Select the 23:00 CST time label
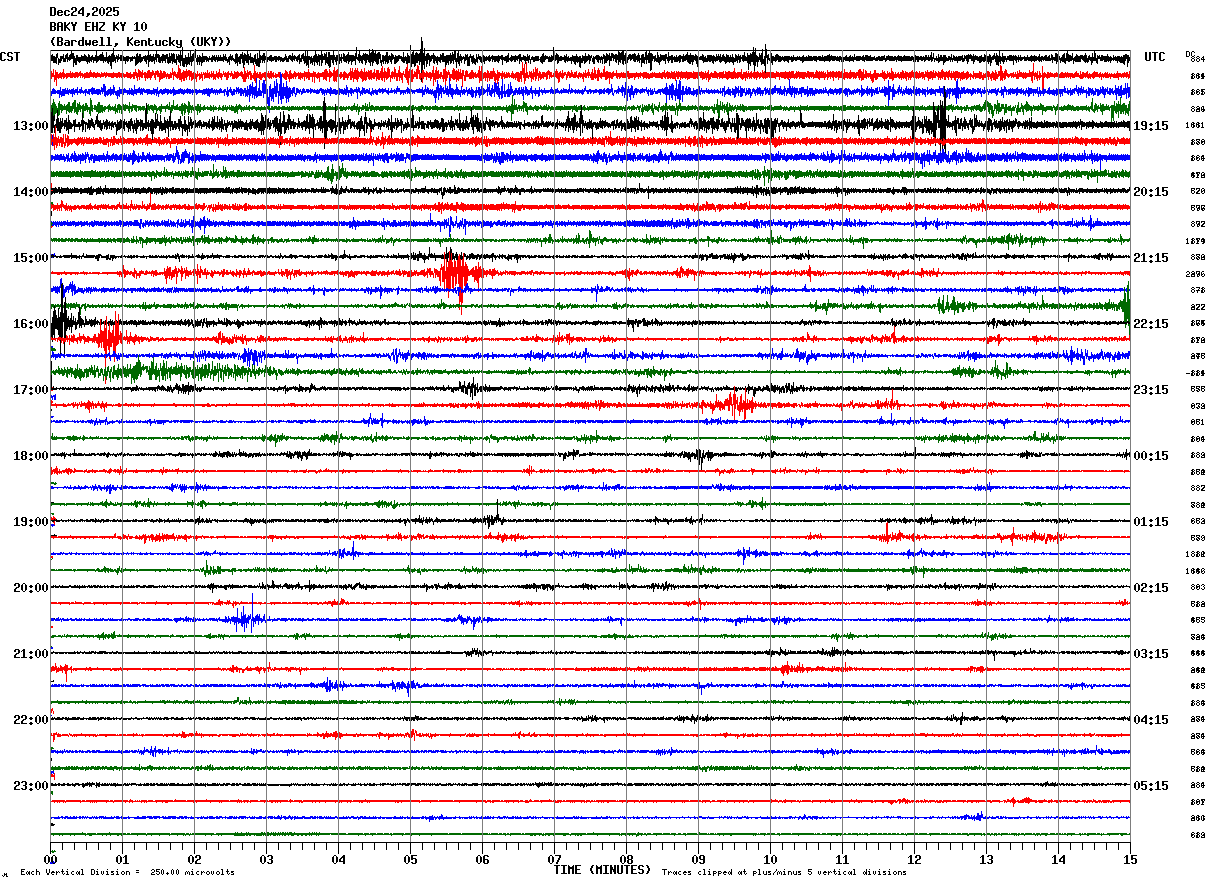Viewport: 1210px width, 886px height. 30,786
